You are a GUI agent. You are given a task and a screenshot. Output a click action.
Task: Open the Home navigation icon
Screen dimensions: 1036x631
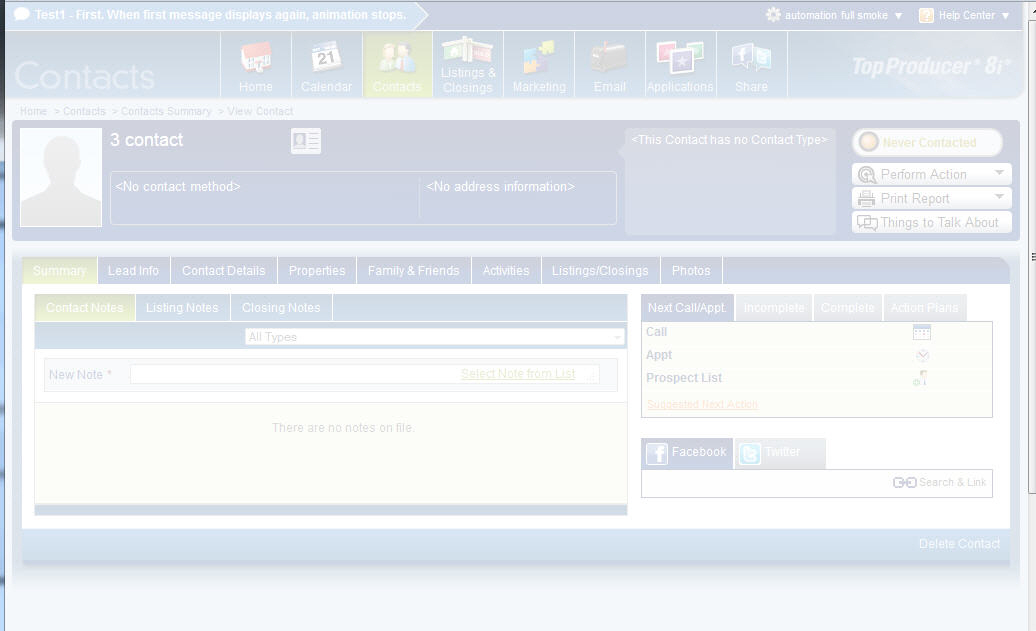click(256, 59)
